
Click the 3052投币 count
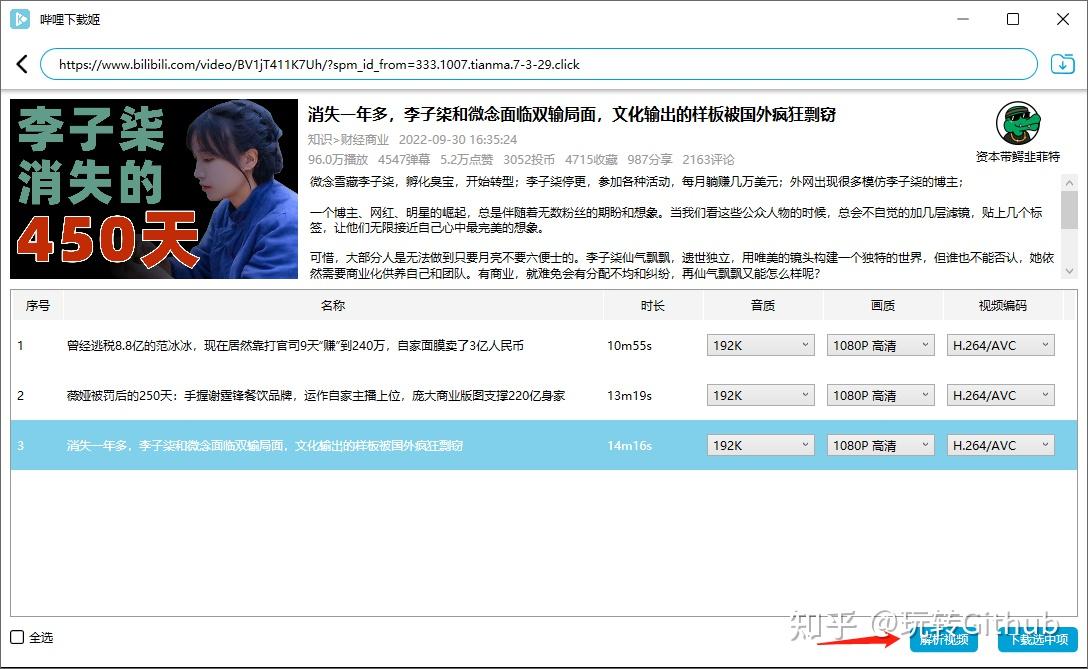(529, 160)
